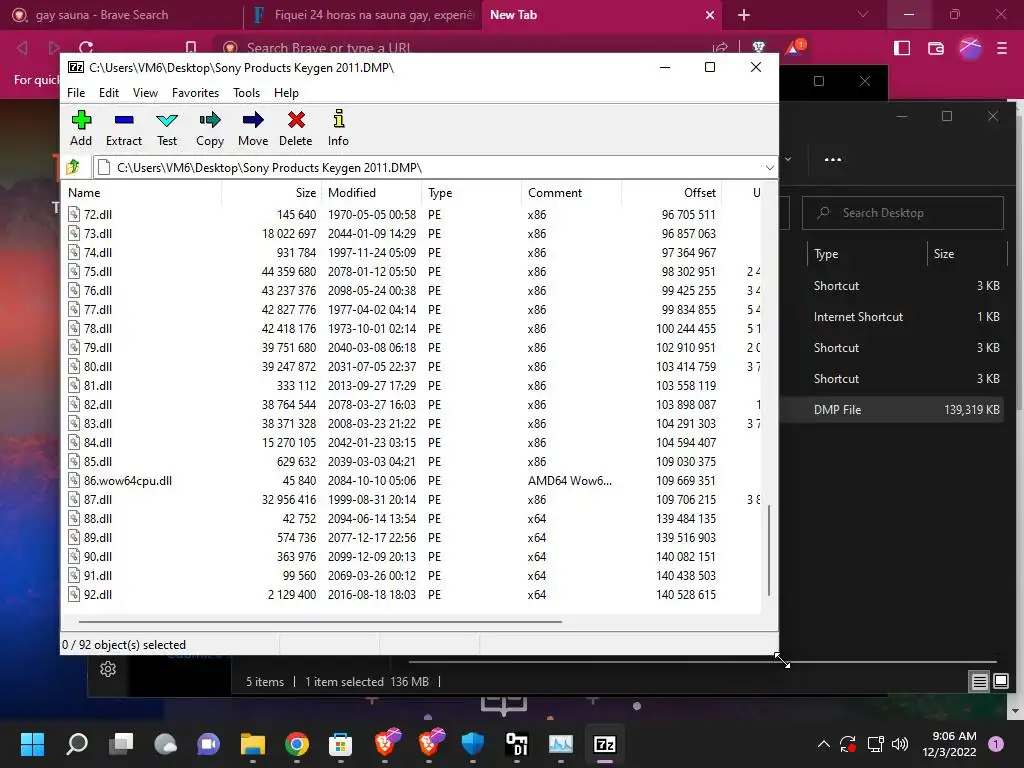Switch Explorer to details view icon
This screenshot has height=768, width=1024.
[980, 682]
